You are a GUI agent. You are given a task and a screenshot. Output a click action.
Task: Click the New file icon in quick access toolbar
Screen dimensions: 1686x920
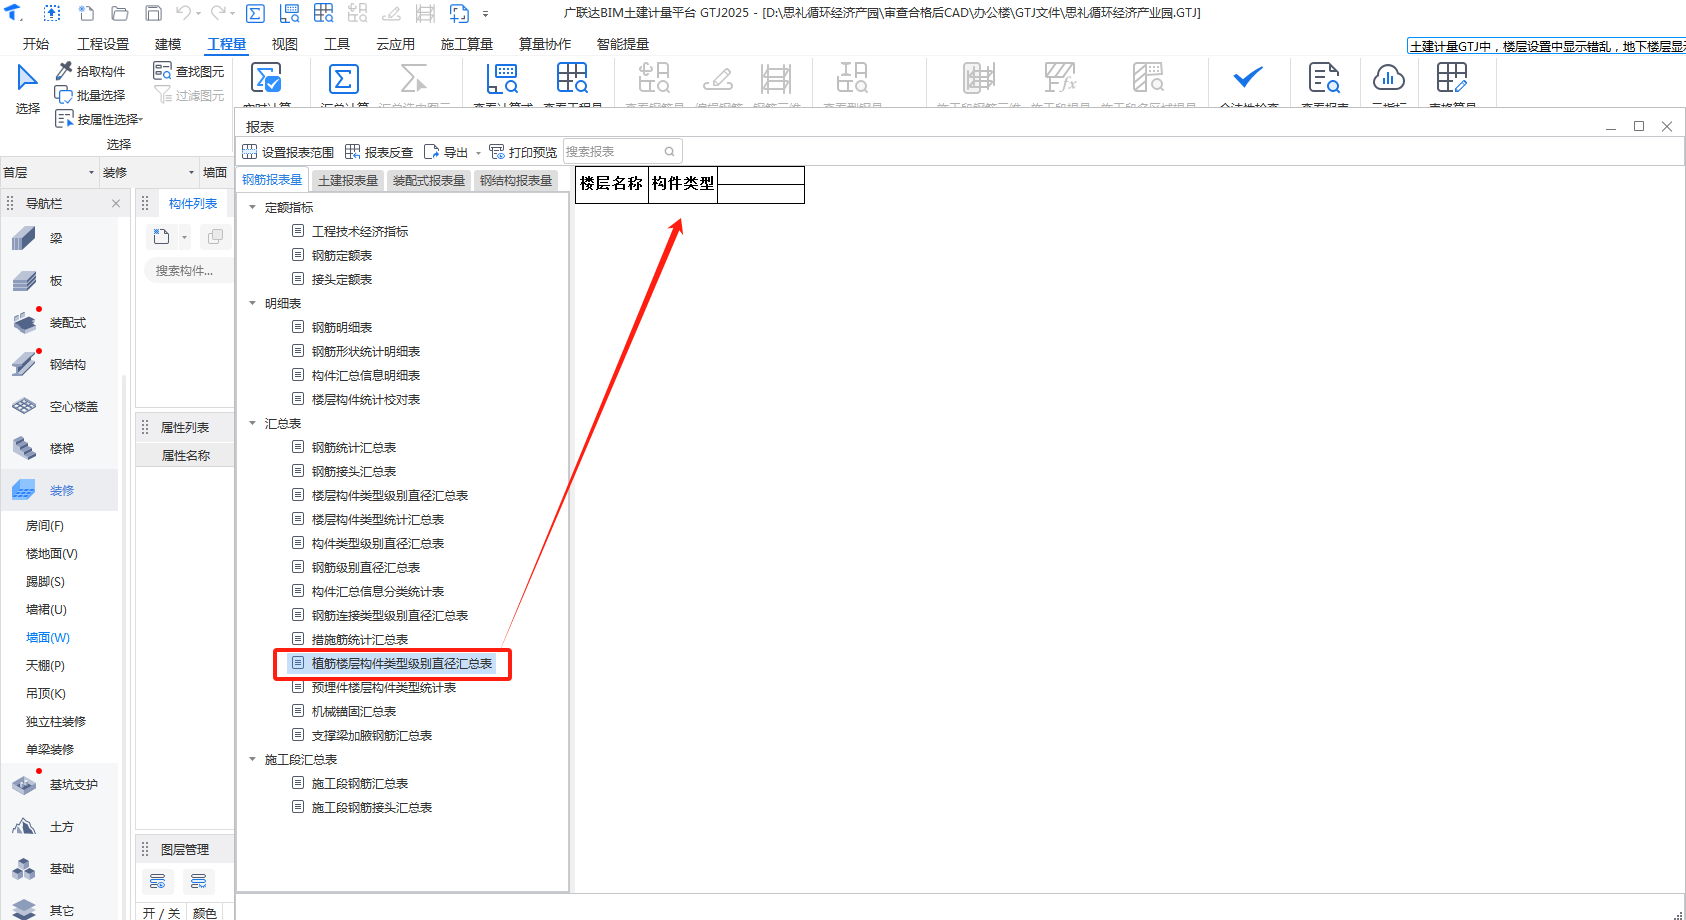87,13
